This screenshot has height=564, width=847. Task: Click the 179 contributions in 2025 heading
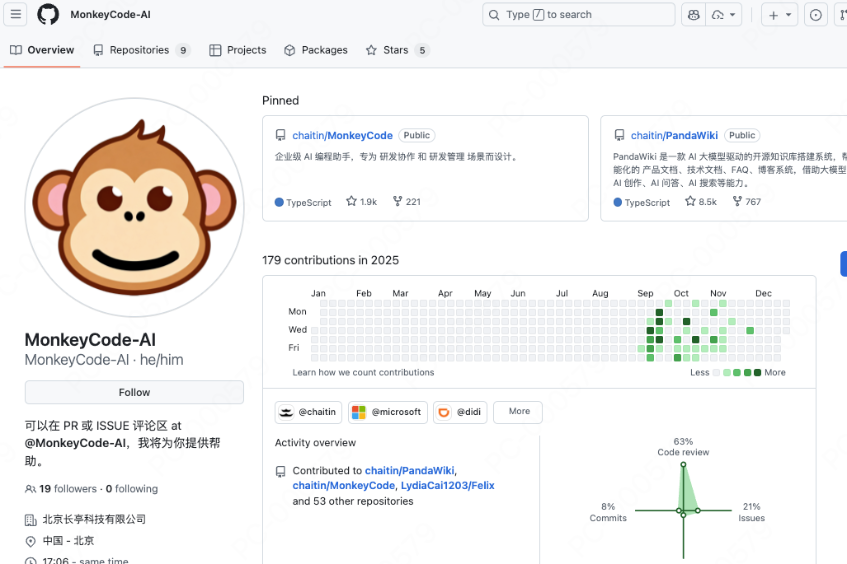331,260
